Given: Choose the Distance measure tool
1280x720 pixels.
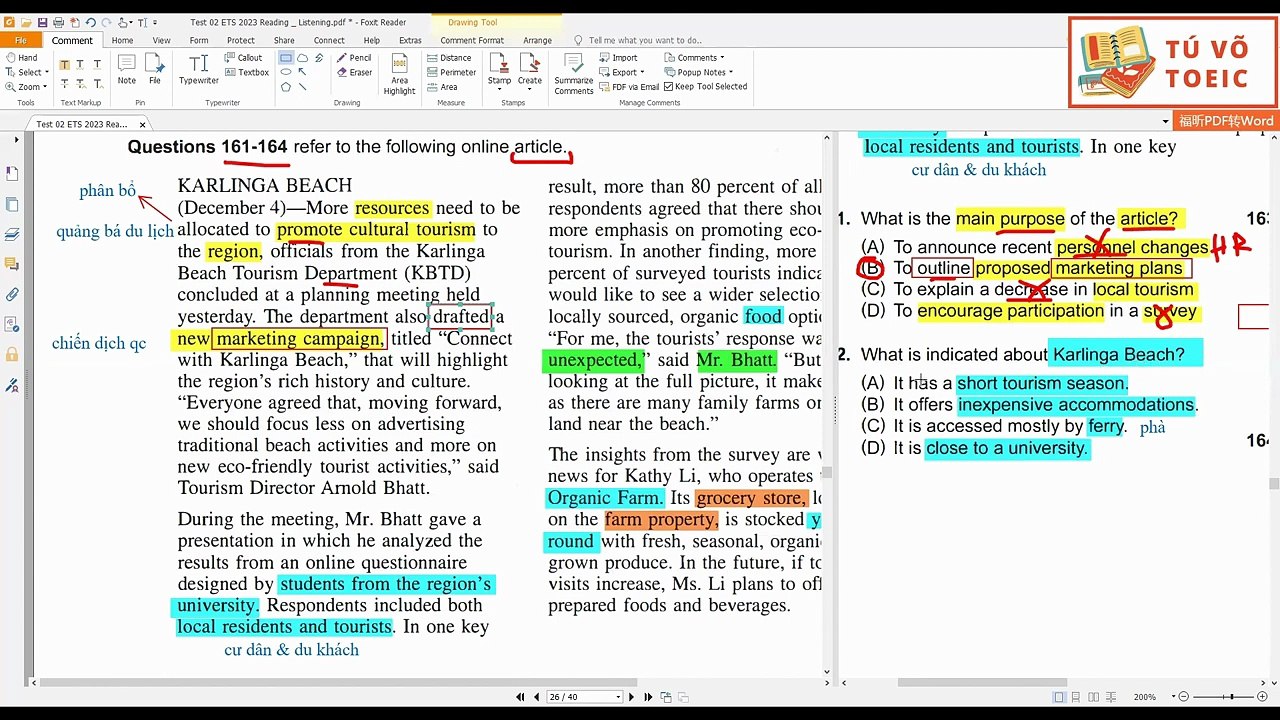Looking at the screenshot, I should coord(448,58).
